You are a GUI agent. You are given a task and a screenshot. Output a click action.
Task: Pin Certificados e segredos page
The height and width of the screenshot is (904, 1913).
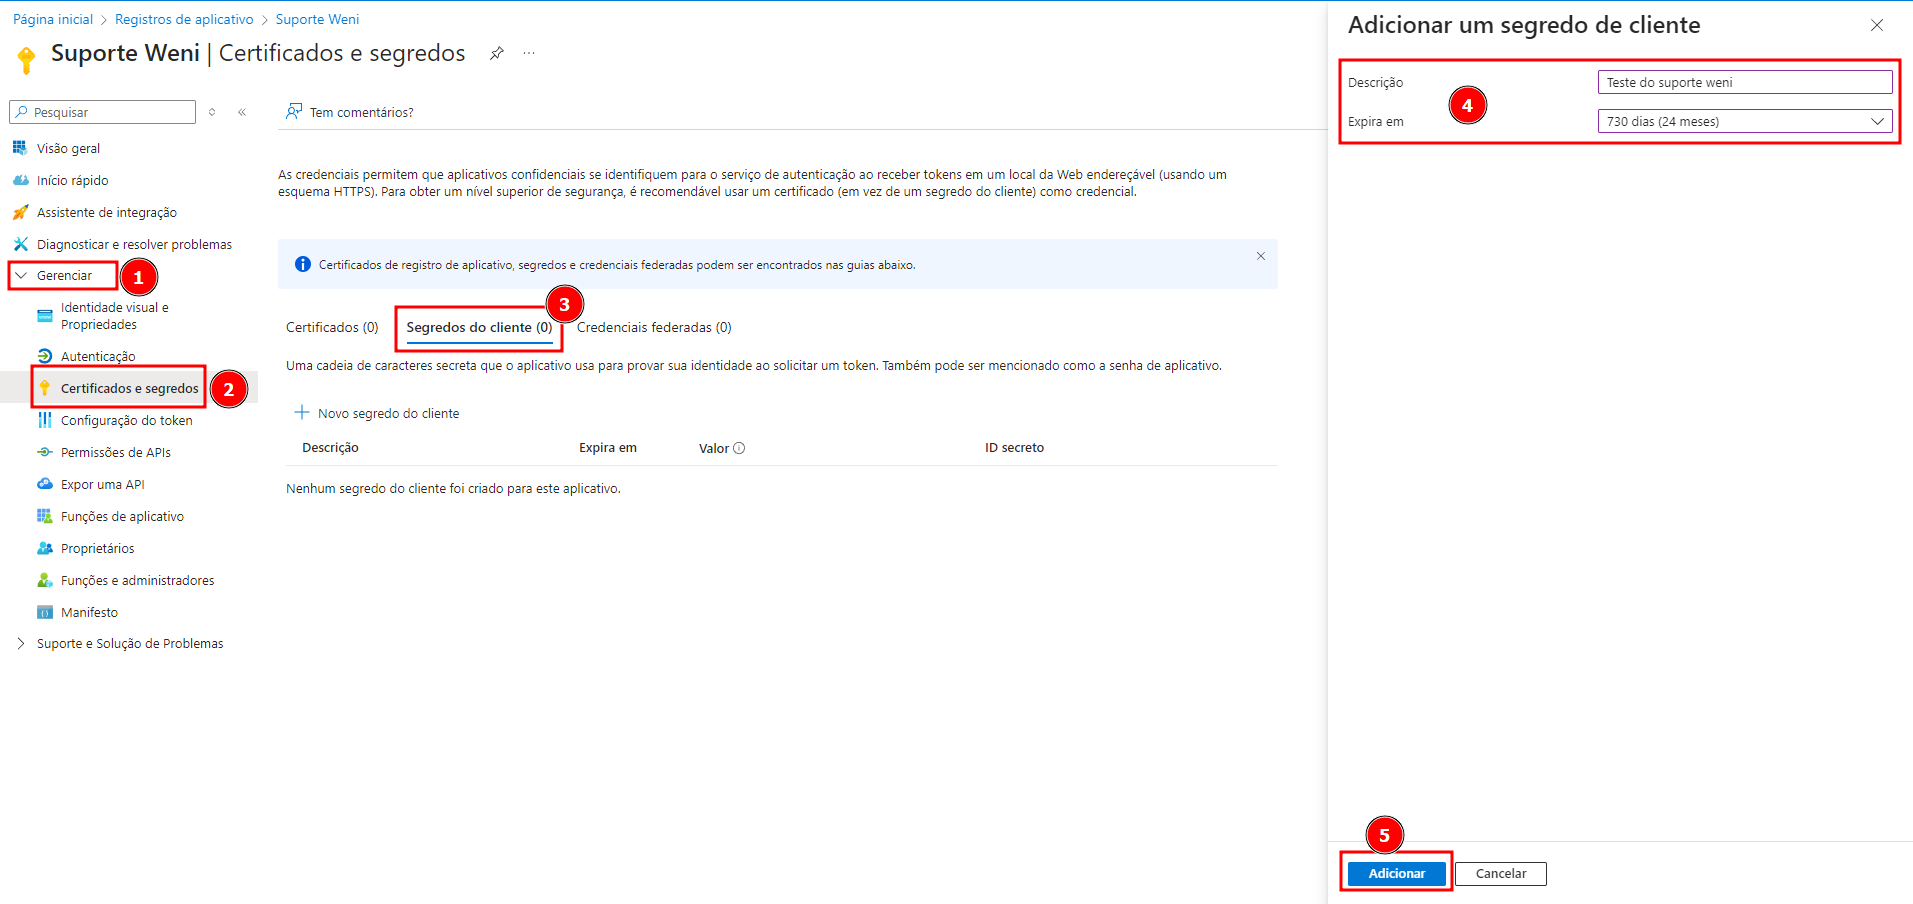(x=496, y=53)
